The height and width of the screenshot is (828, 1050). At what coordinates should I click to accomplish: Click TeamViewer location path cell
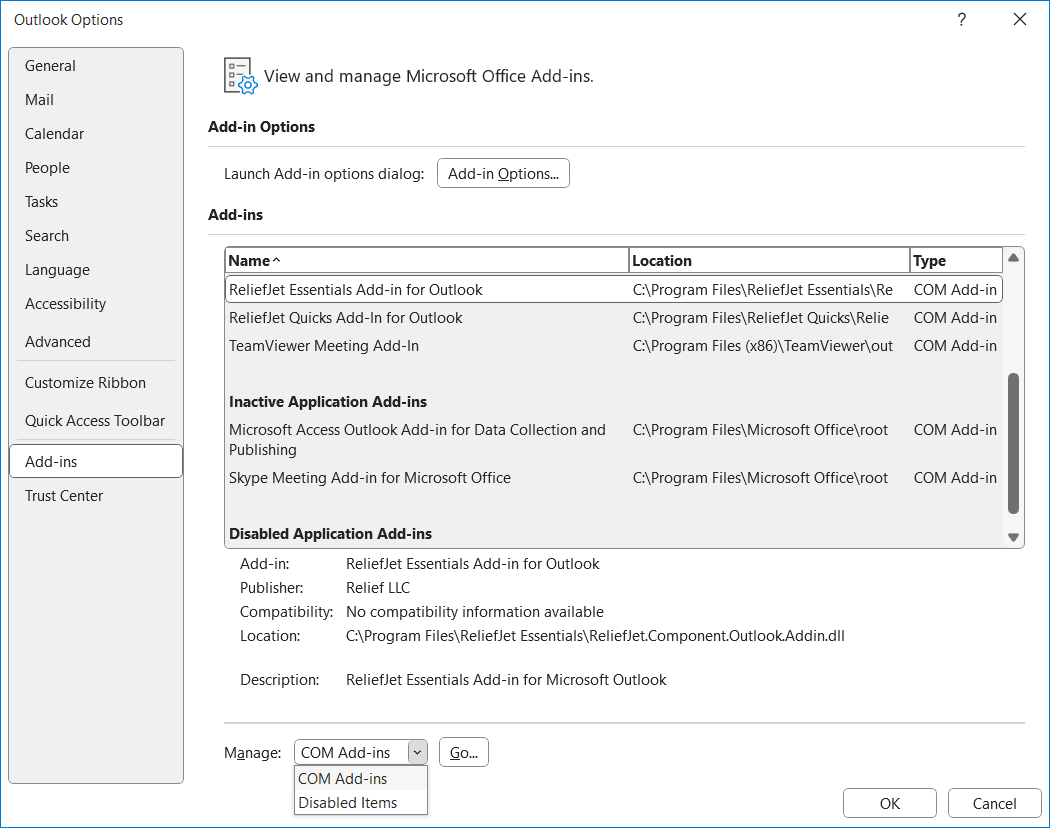click(x=763, y=346)
